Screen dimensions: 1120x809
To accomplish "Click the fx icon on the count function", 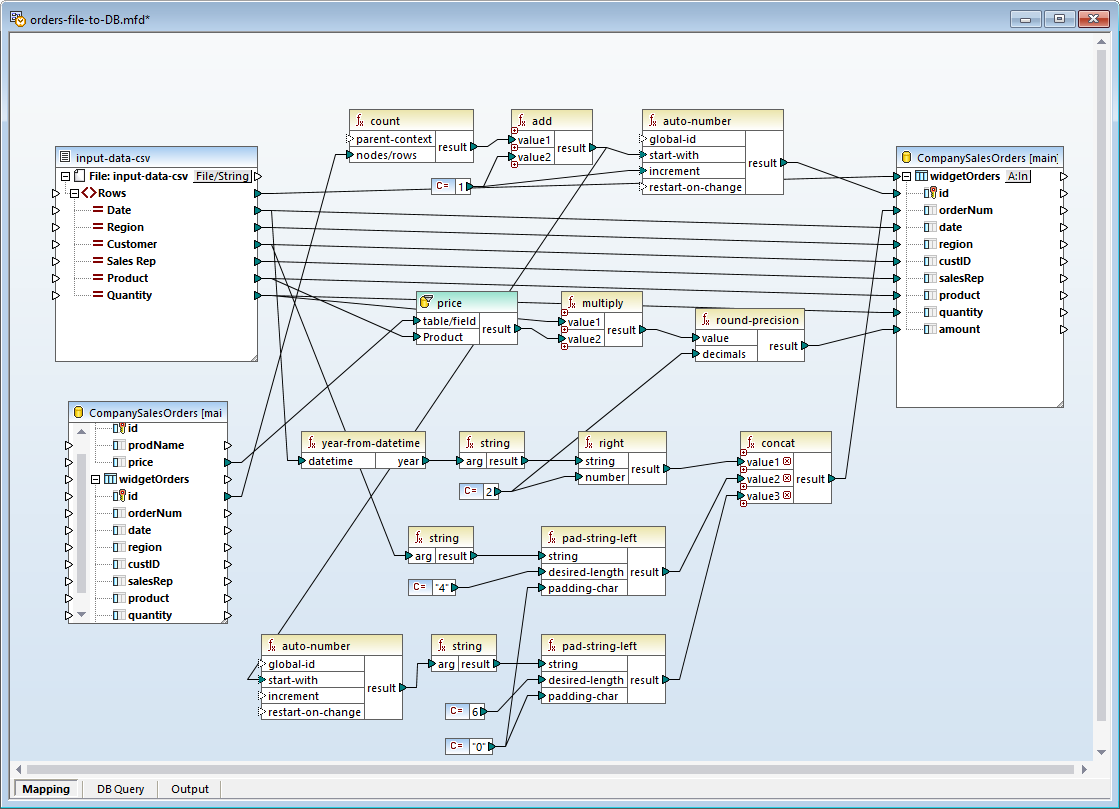I will pyautogui.click(x=360, y=121).
